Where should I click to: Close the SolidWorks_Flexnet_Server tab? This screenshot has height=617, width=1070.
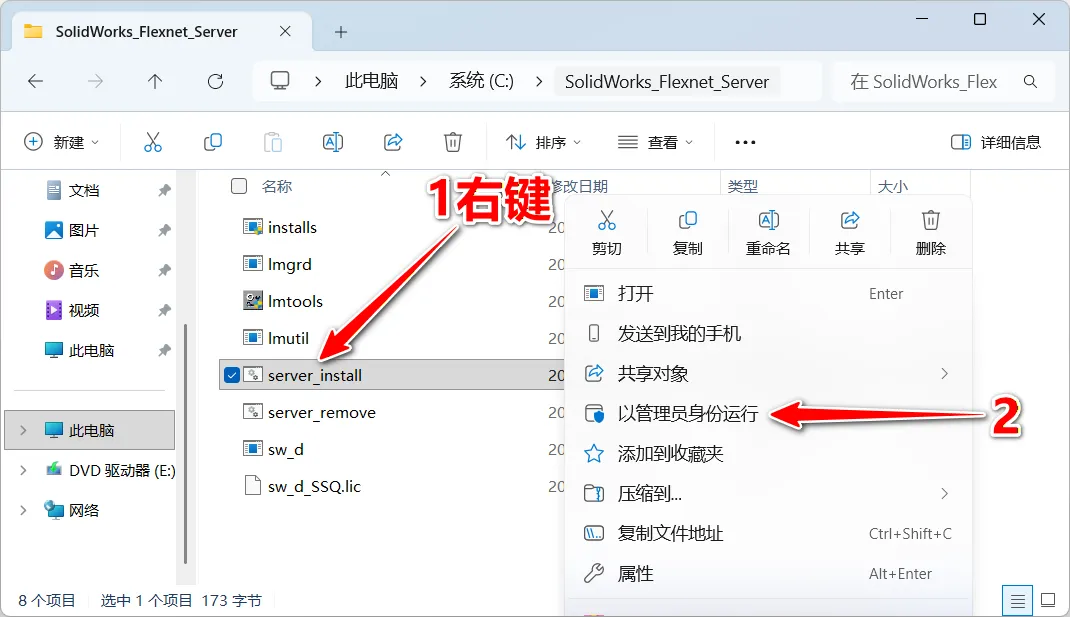point(285,31)
